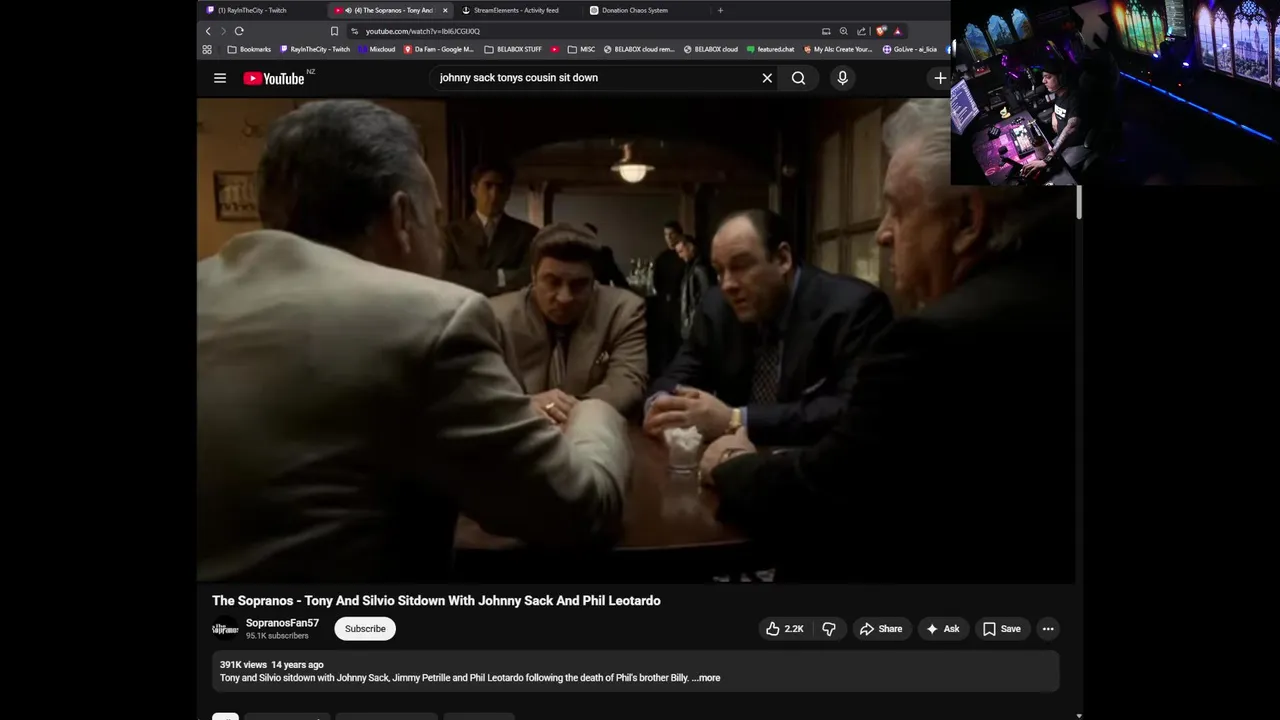Go back in browser history
This screenshot has height=720, width=1280.
(208, 31)
